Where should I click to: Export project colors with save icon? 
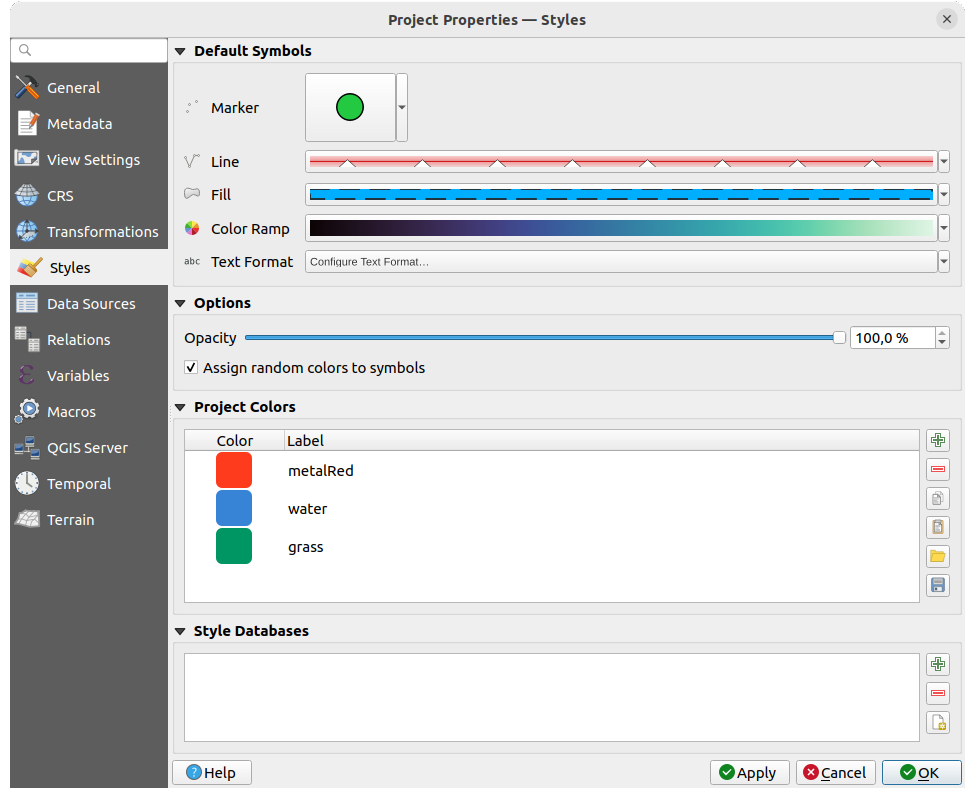point(937,585)
